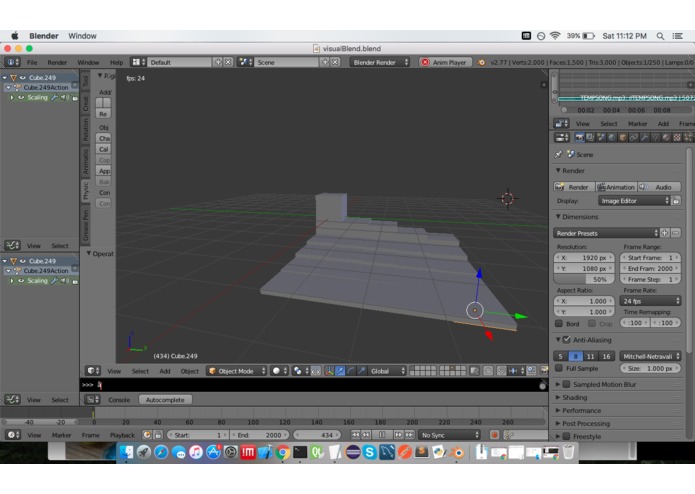Open the 3D viewport editor type selector
Image resolution: width=695 pixels, height=494 pixels.
tap(93, 371)
